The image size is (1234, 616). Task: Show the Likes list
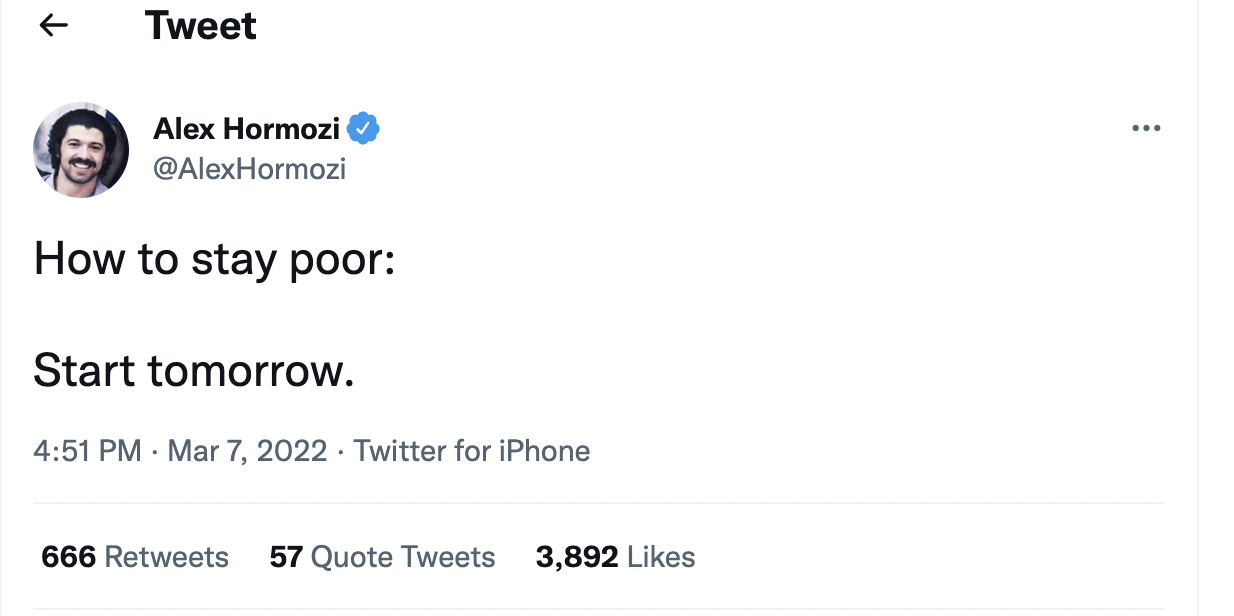[x=661, y=557]
